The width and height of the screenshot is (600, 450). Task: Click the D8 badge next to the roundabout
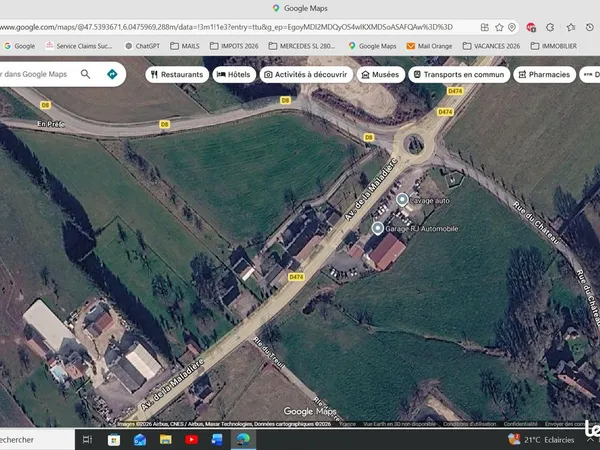[x=368, y=137]
